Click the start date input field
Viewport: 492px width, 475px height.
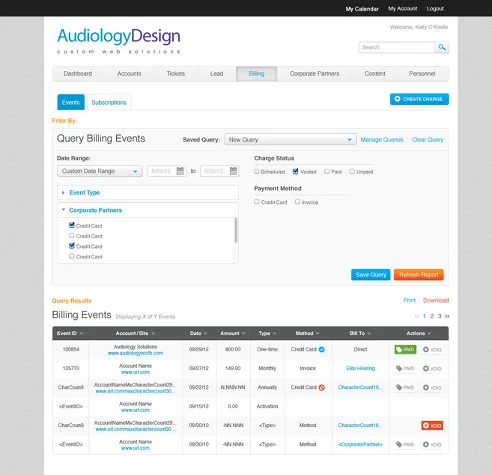point(162,171)
